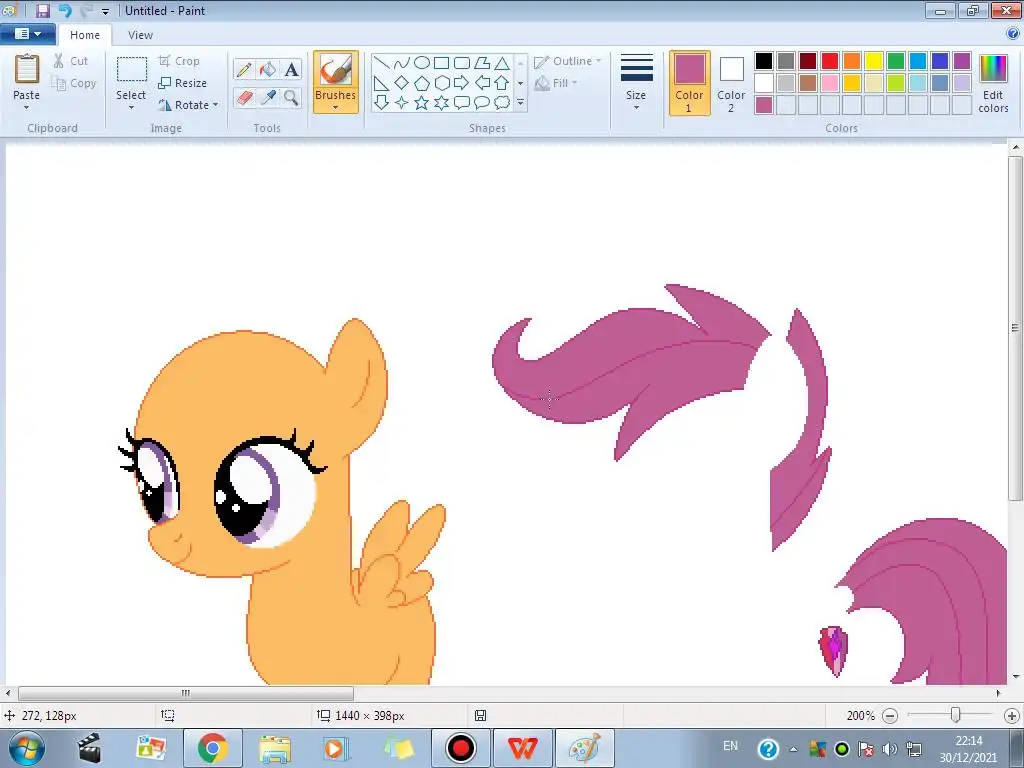This screenshot has width=1024, height=768.
Task: Open the Size thickness dropdown
Action: pos(637,83)
